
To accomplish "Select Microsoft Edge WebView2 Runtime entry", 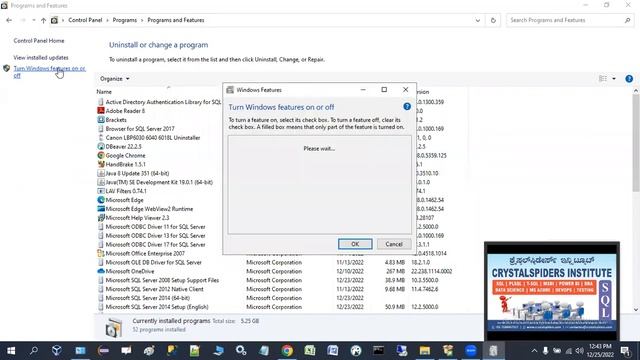I will point(149,209).
